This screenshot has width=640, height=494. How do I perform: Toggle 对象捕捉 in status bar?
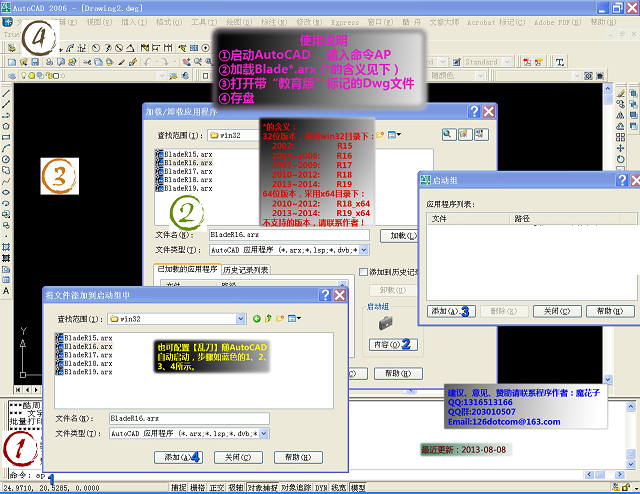(263, 488)
